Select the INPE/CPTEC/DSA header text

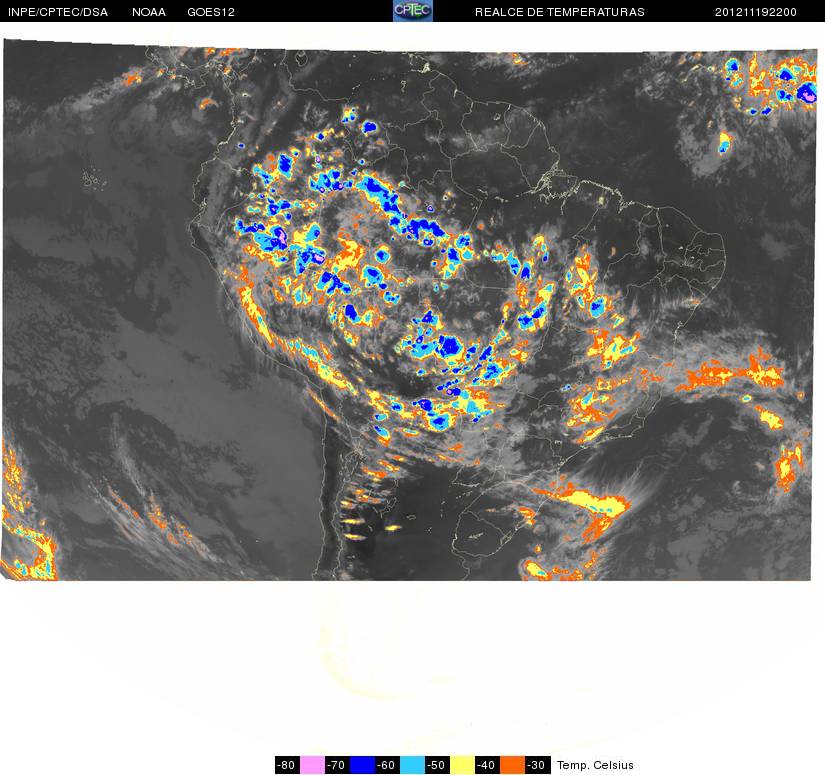coord(58,12)
